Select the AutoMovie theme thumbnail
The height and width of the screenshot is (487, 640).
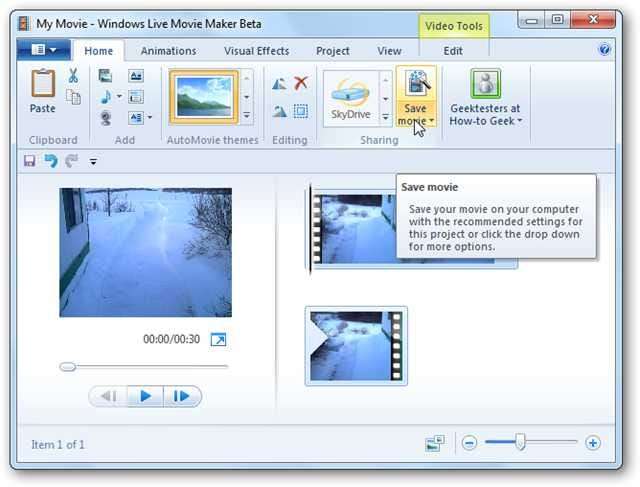(203, 97)
